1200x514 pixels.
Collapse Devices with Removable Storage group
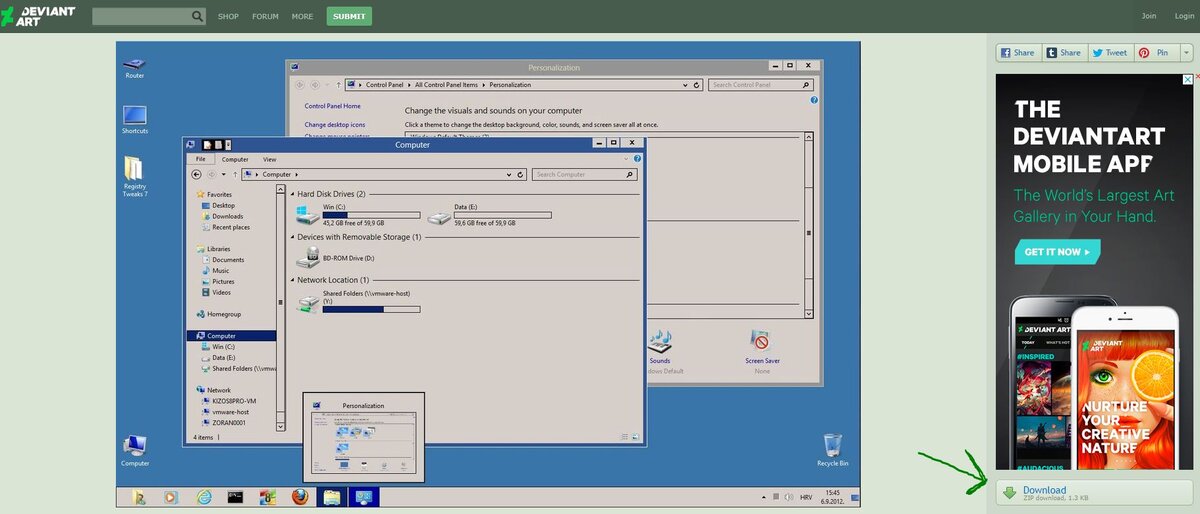tap(292, 237)
